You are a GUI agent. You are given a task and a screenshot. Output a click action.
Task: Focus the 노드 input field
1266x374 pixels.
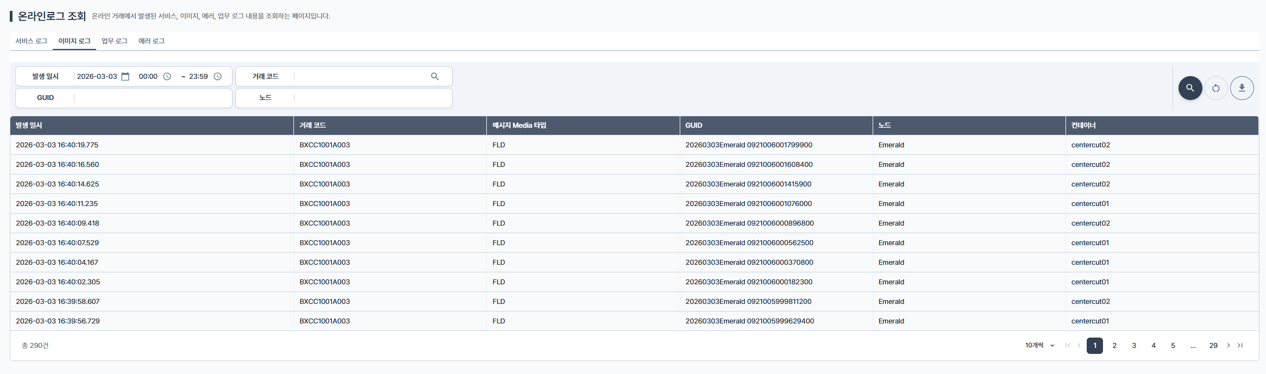(x=373, y=98)
